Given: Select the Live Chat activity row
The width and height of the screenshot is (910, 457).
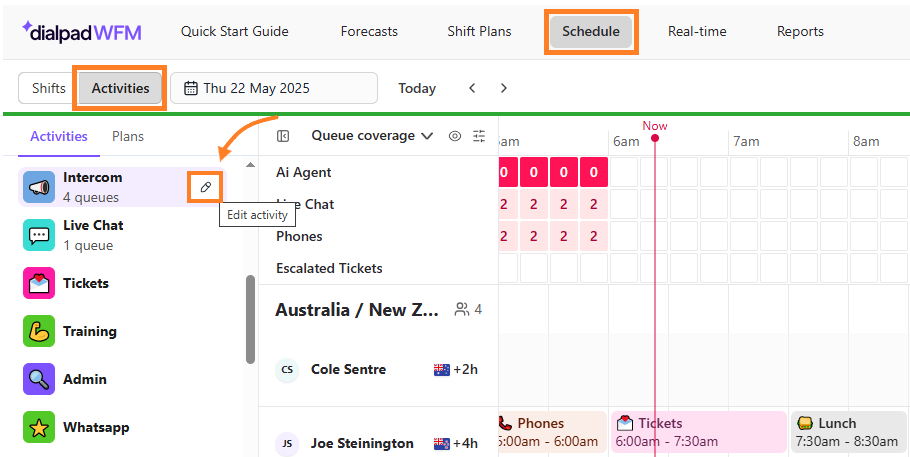Looking at the screenshot, I should coord(122,235).
